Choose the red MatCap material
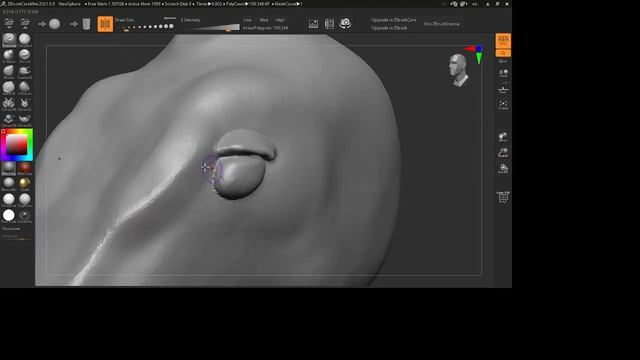The height and width of the screenshot is (360, 640). pyautogui.click(x=24, y=168)
